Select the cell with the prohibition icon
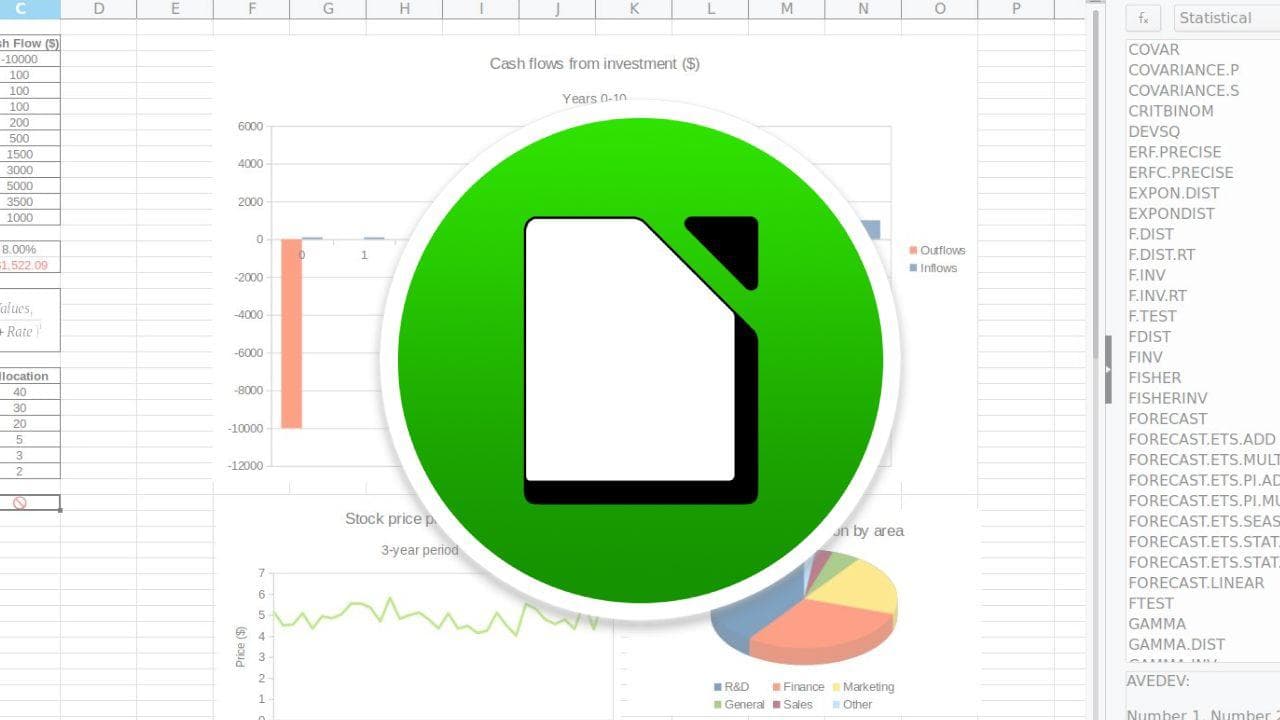 [20, 503]
